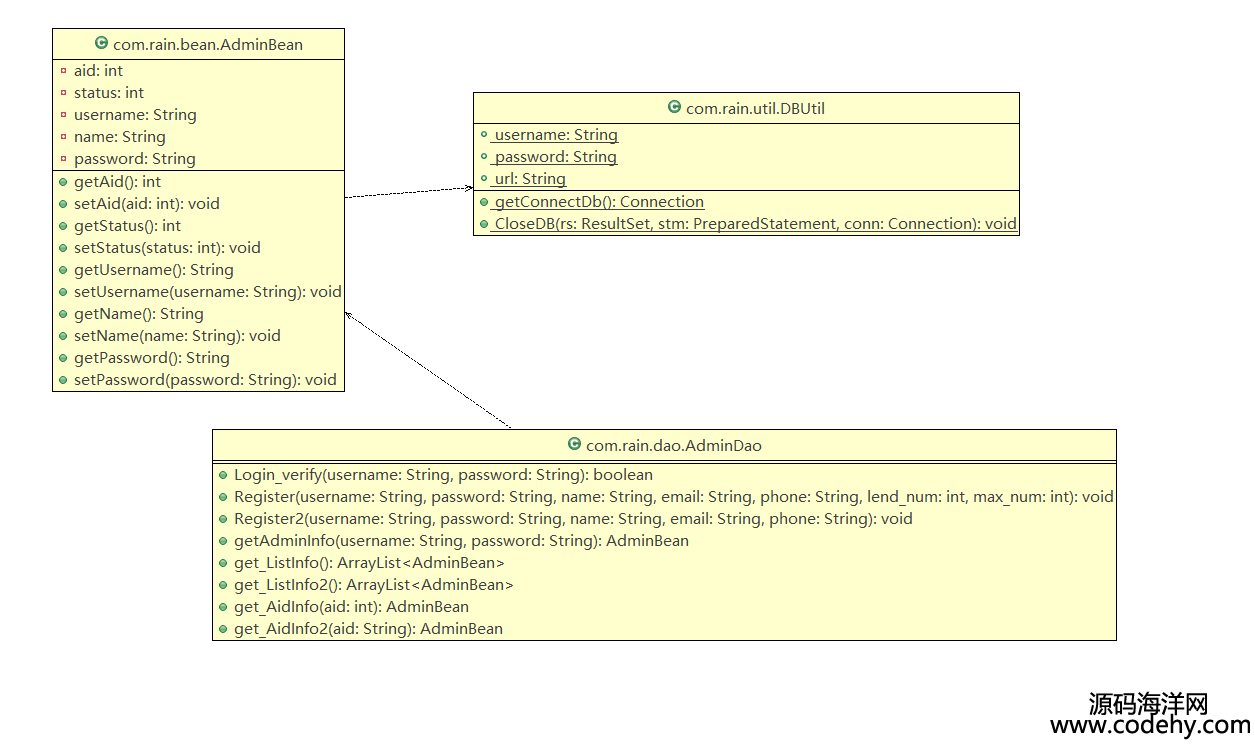Screen dimensions: 1255x745
Task: Select the com.rain.dao.AdminDao class title
Action: click(674, 446)
